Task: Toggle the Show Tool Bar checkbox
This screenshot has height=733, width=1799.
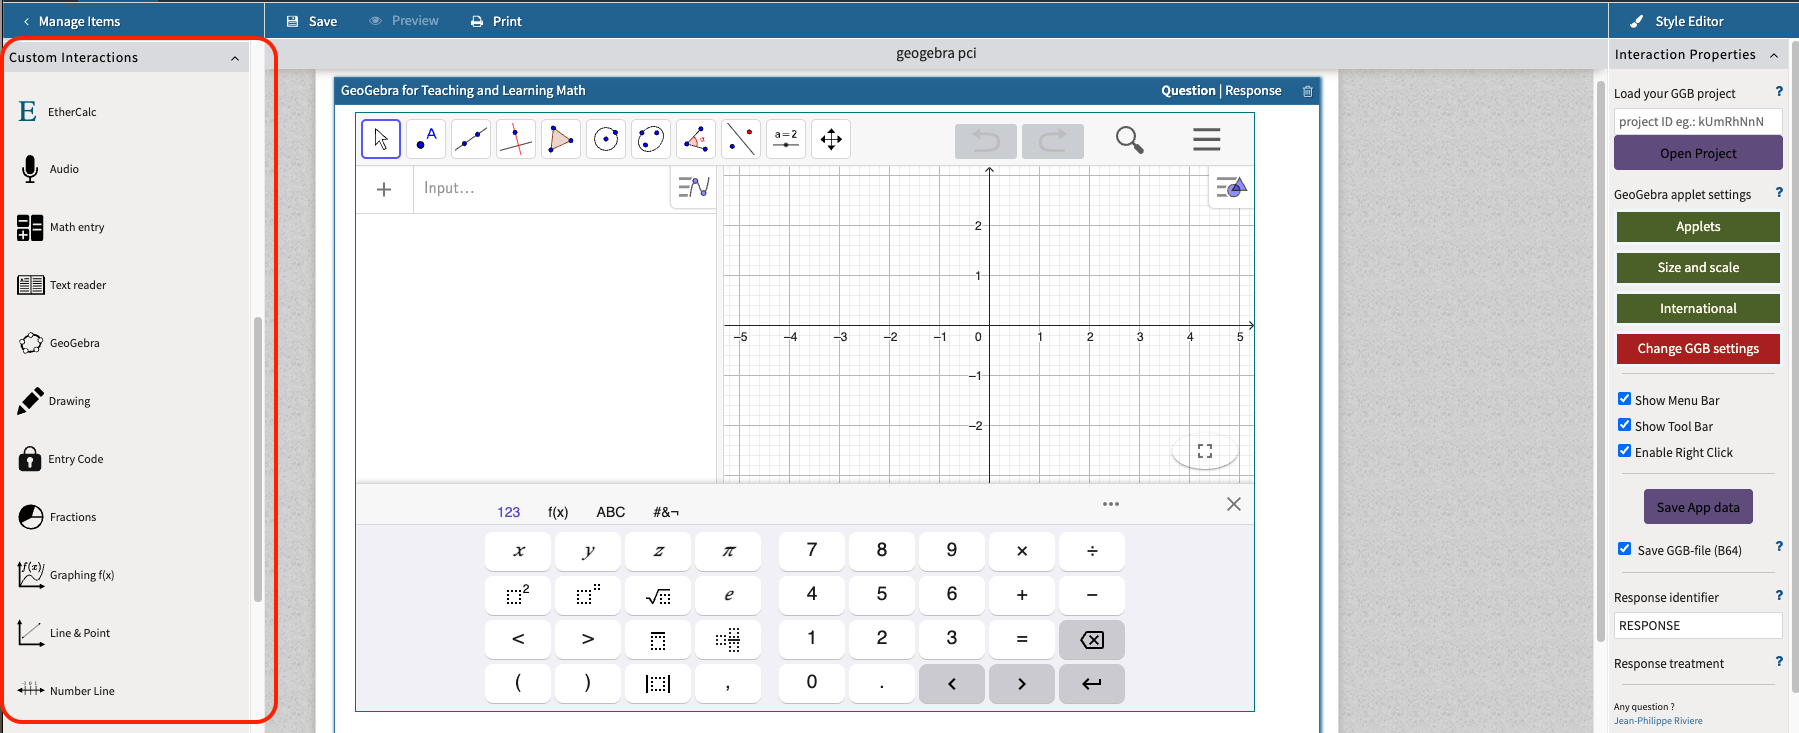Action: 1624,425
